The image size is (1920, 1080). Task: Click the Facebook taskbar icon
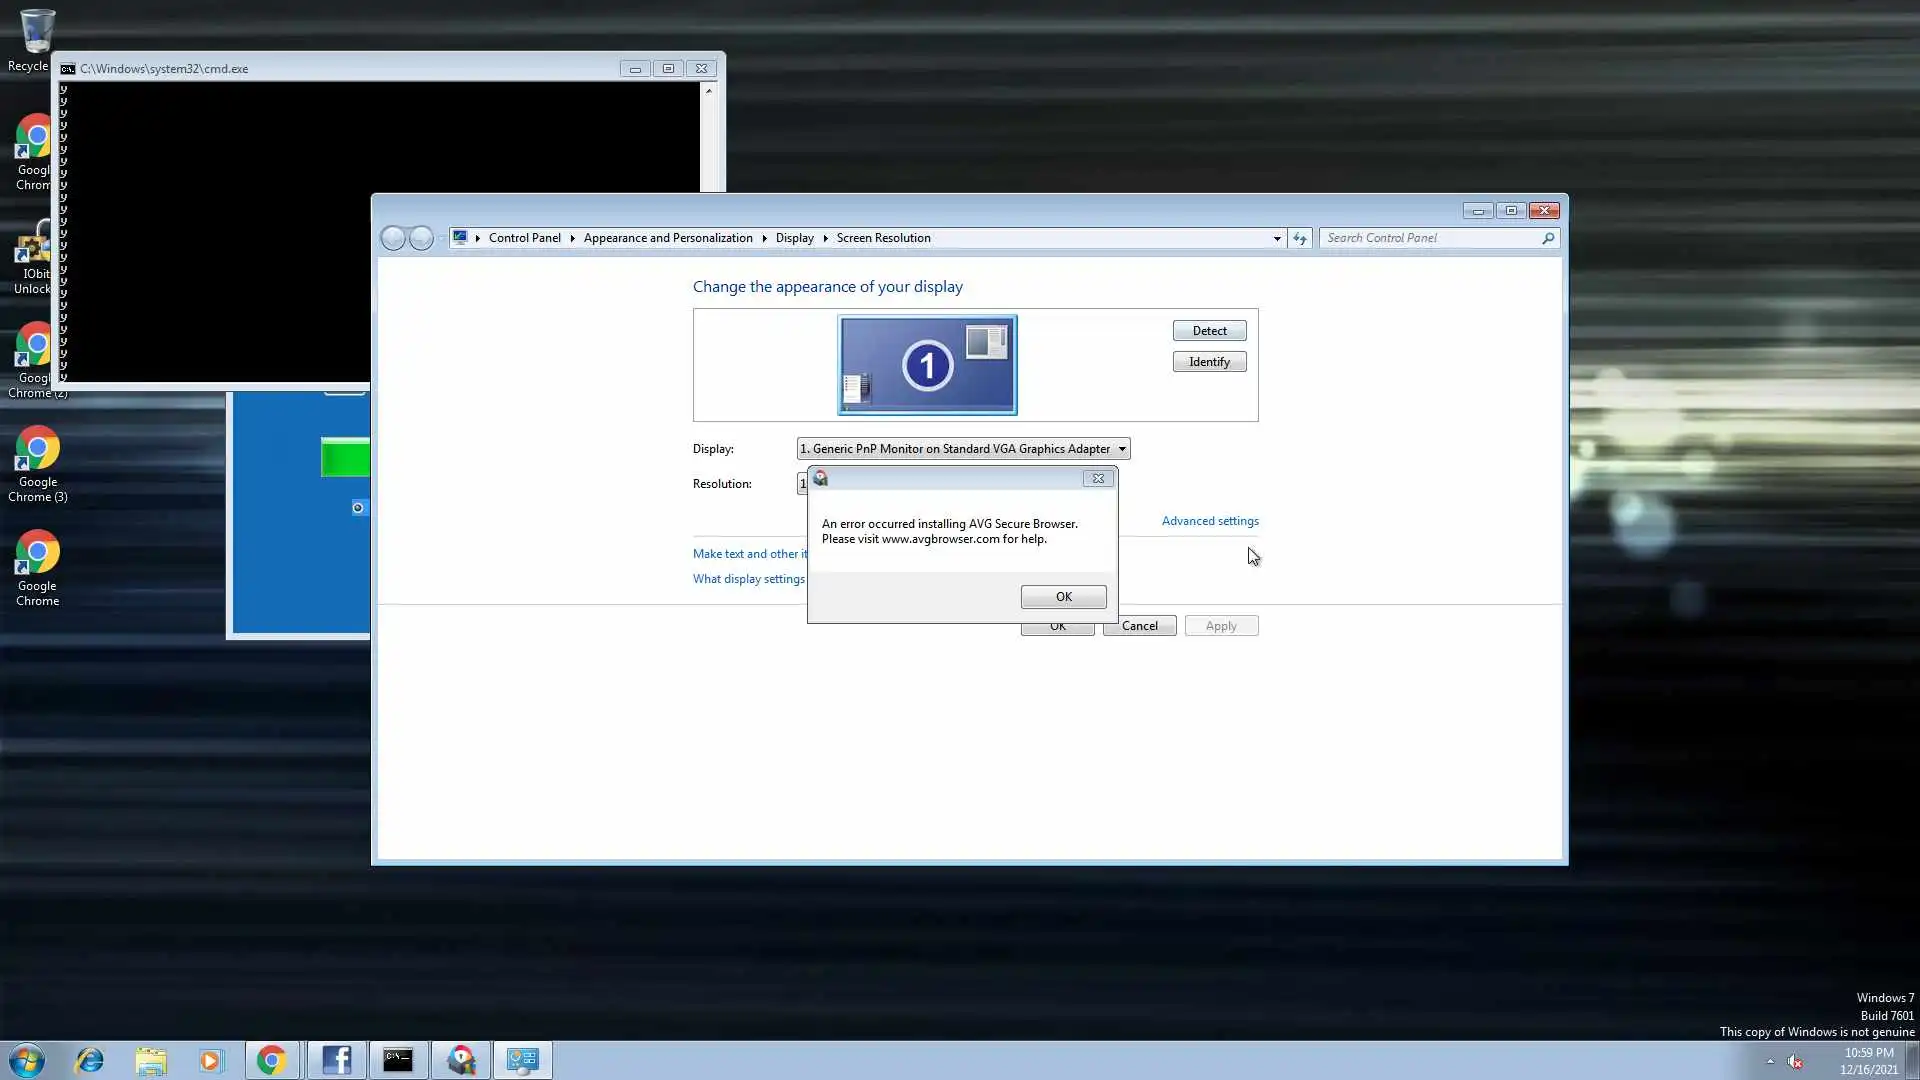coord(337,1060)
